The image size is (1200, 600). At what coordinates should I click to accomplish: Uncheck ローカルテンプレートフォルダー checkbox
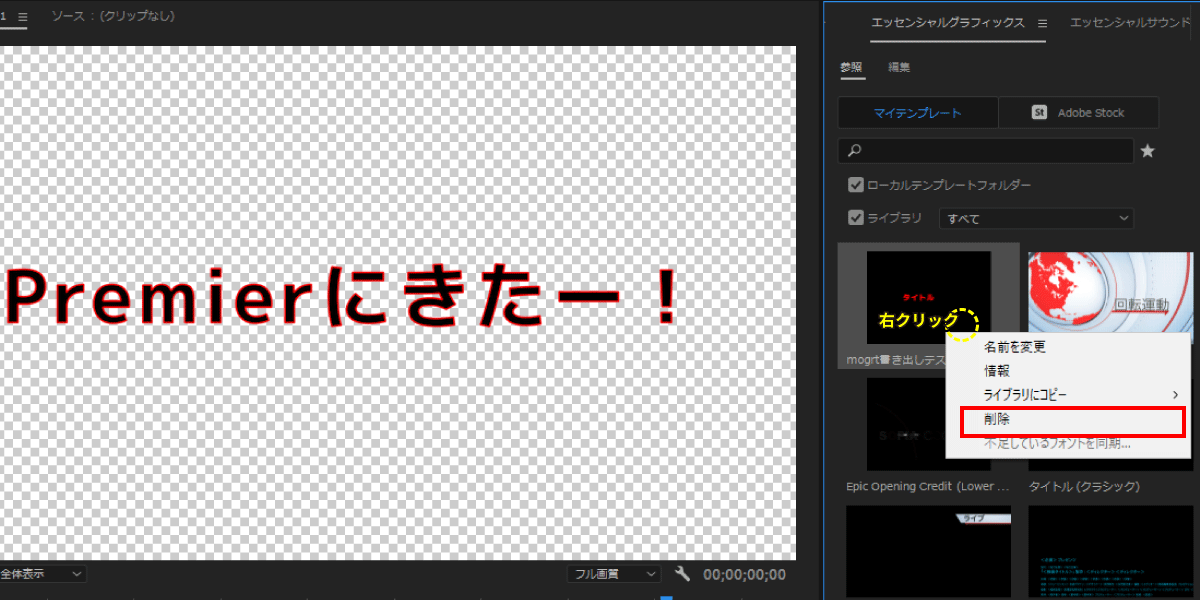pyautogui.click(x=855, y=185)
